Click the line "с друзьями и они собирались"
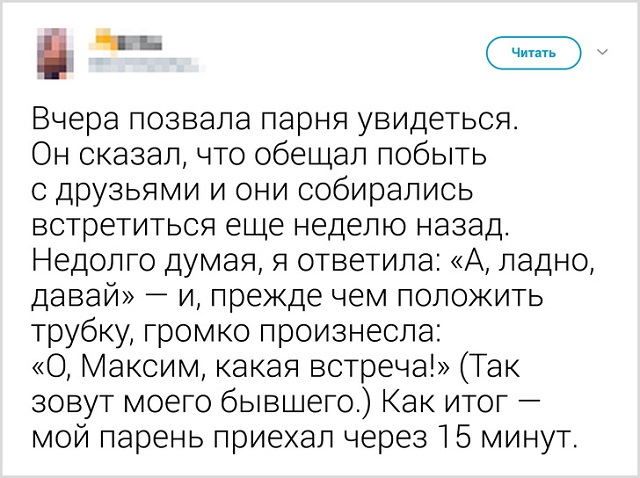This screenshot has width=640, height=478. point(253,190)
